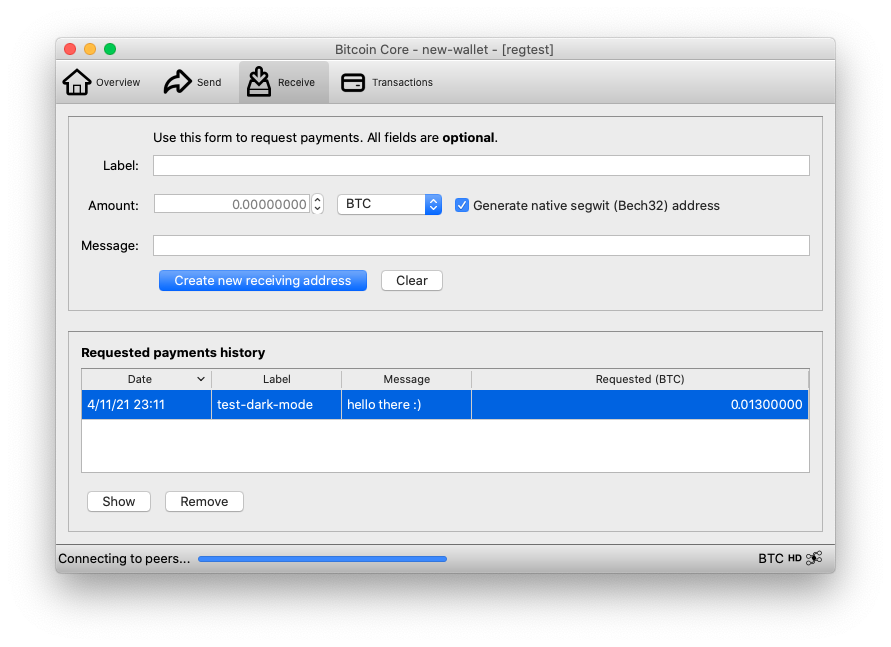The height and width of the screenshot is (647, 891).
Task: Sort history by the Date column
Action: pyautogui.click(x=146, y=379)
